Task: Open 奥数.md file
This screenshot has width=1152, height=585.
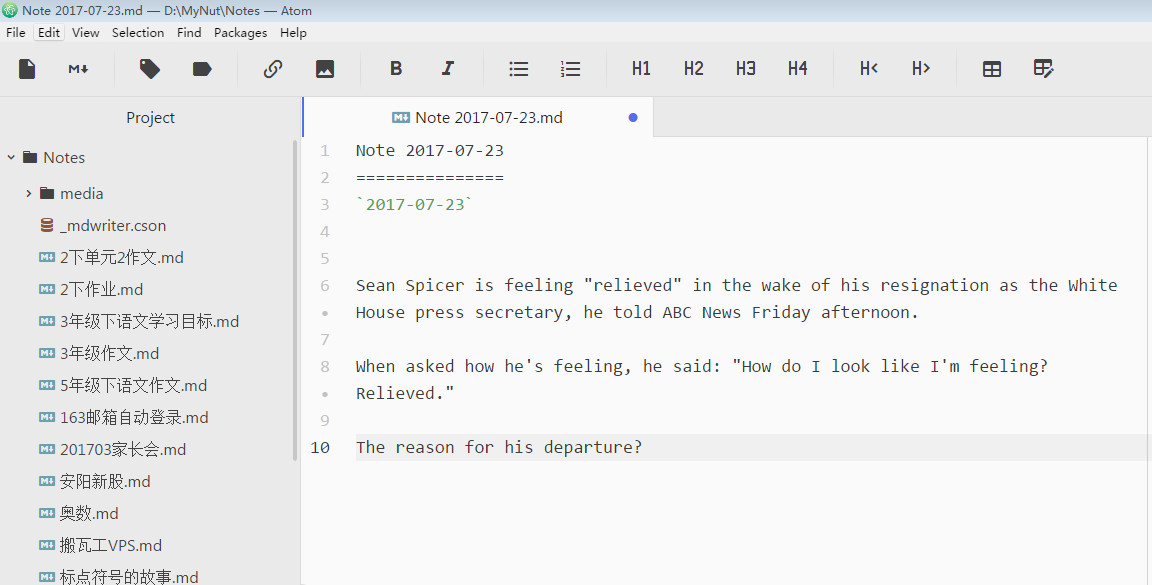Action: [x=89, y=513]
